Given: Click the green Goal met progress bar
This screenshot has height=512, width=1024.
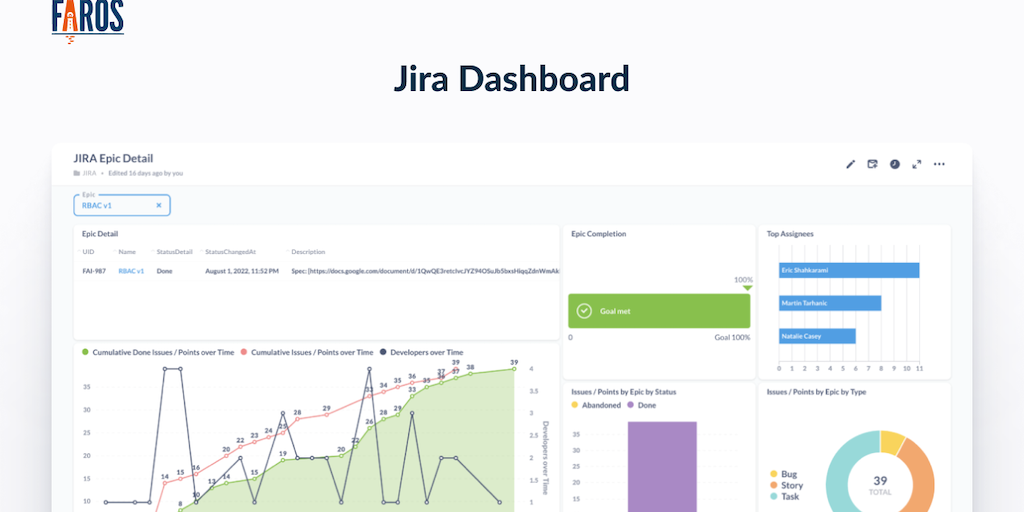Looking at the screenshot, I should click(659, 311).
